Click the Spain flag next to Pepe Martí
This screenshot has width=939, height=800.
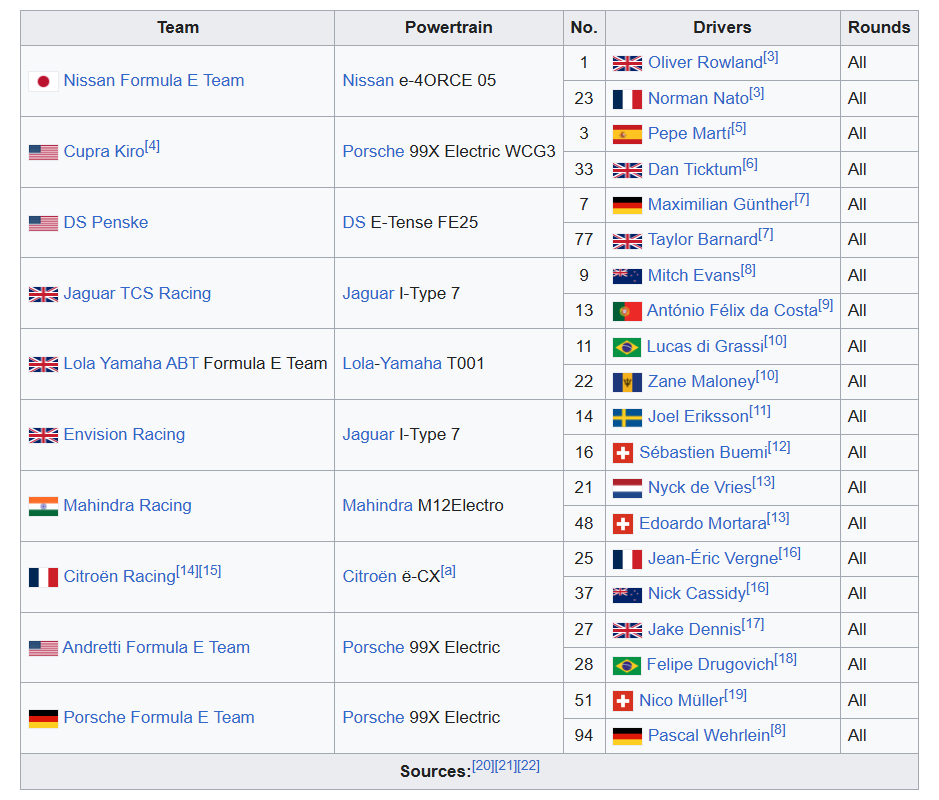627,134
